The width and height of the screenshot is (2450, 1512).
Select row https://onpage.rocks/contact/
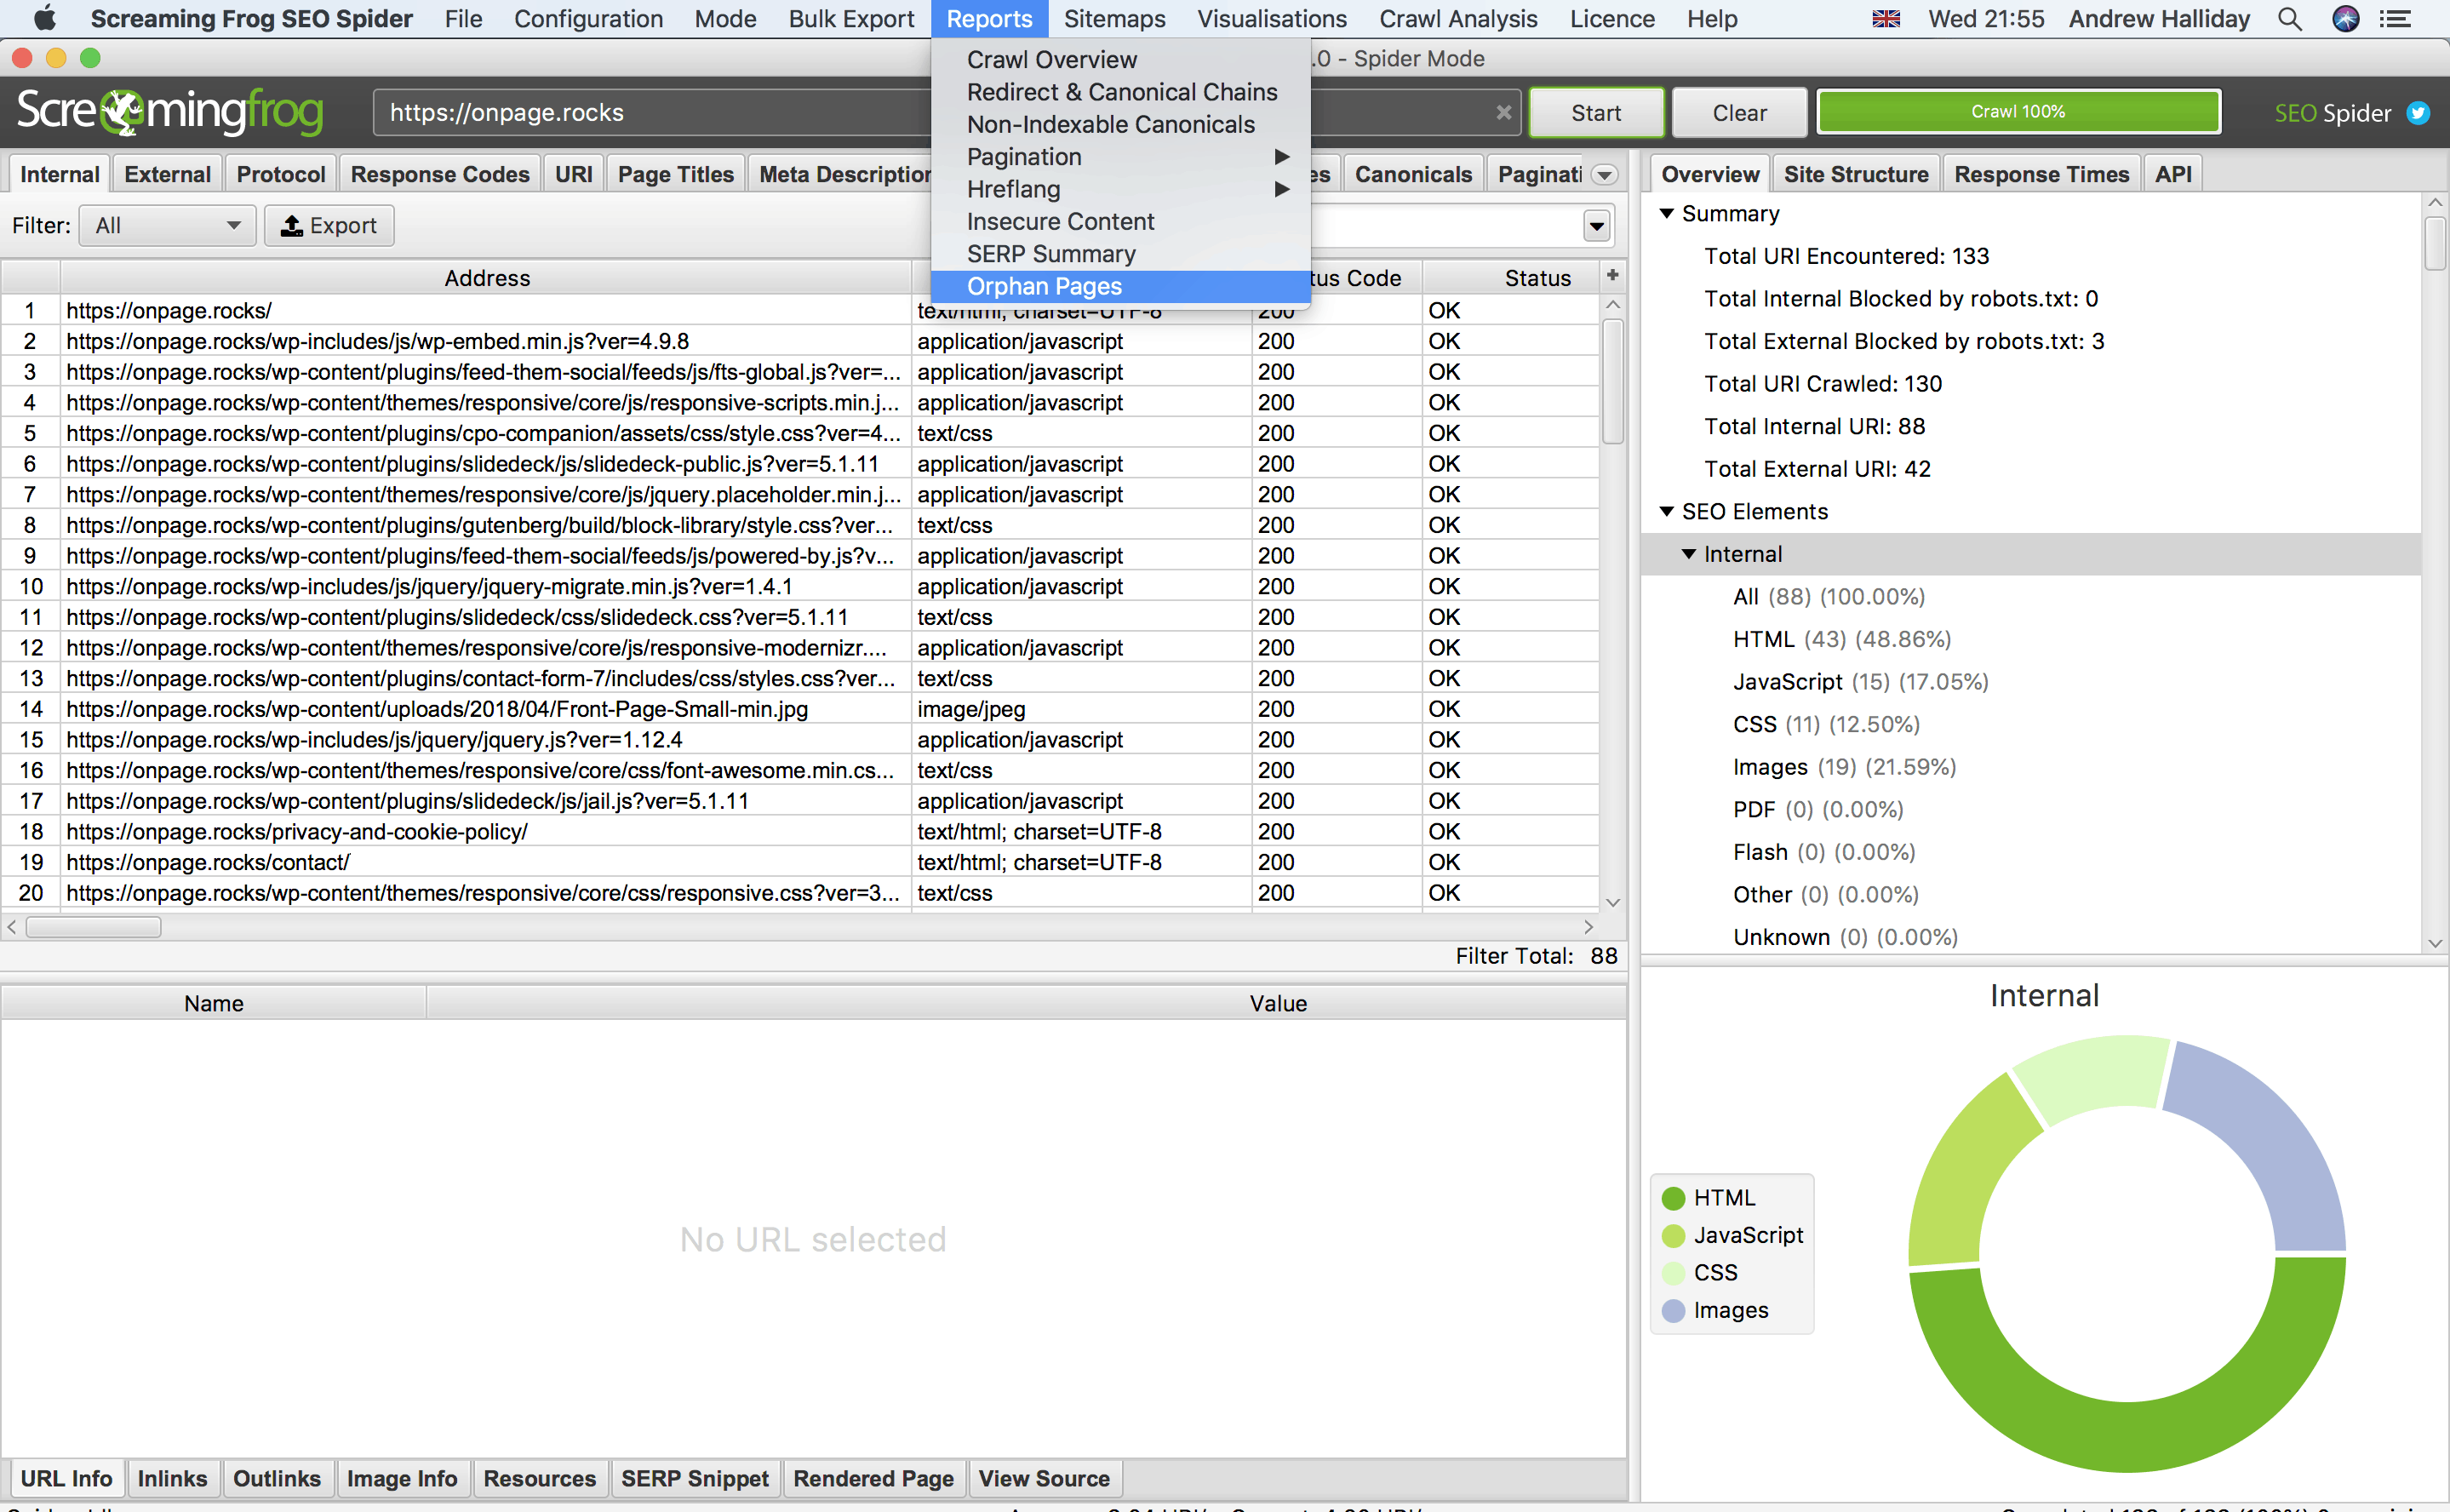coord(800,862)
